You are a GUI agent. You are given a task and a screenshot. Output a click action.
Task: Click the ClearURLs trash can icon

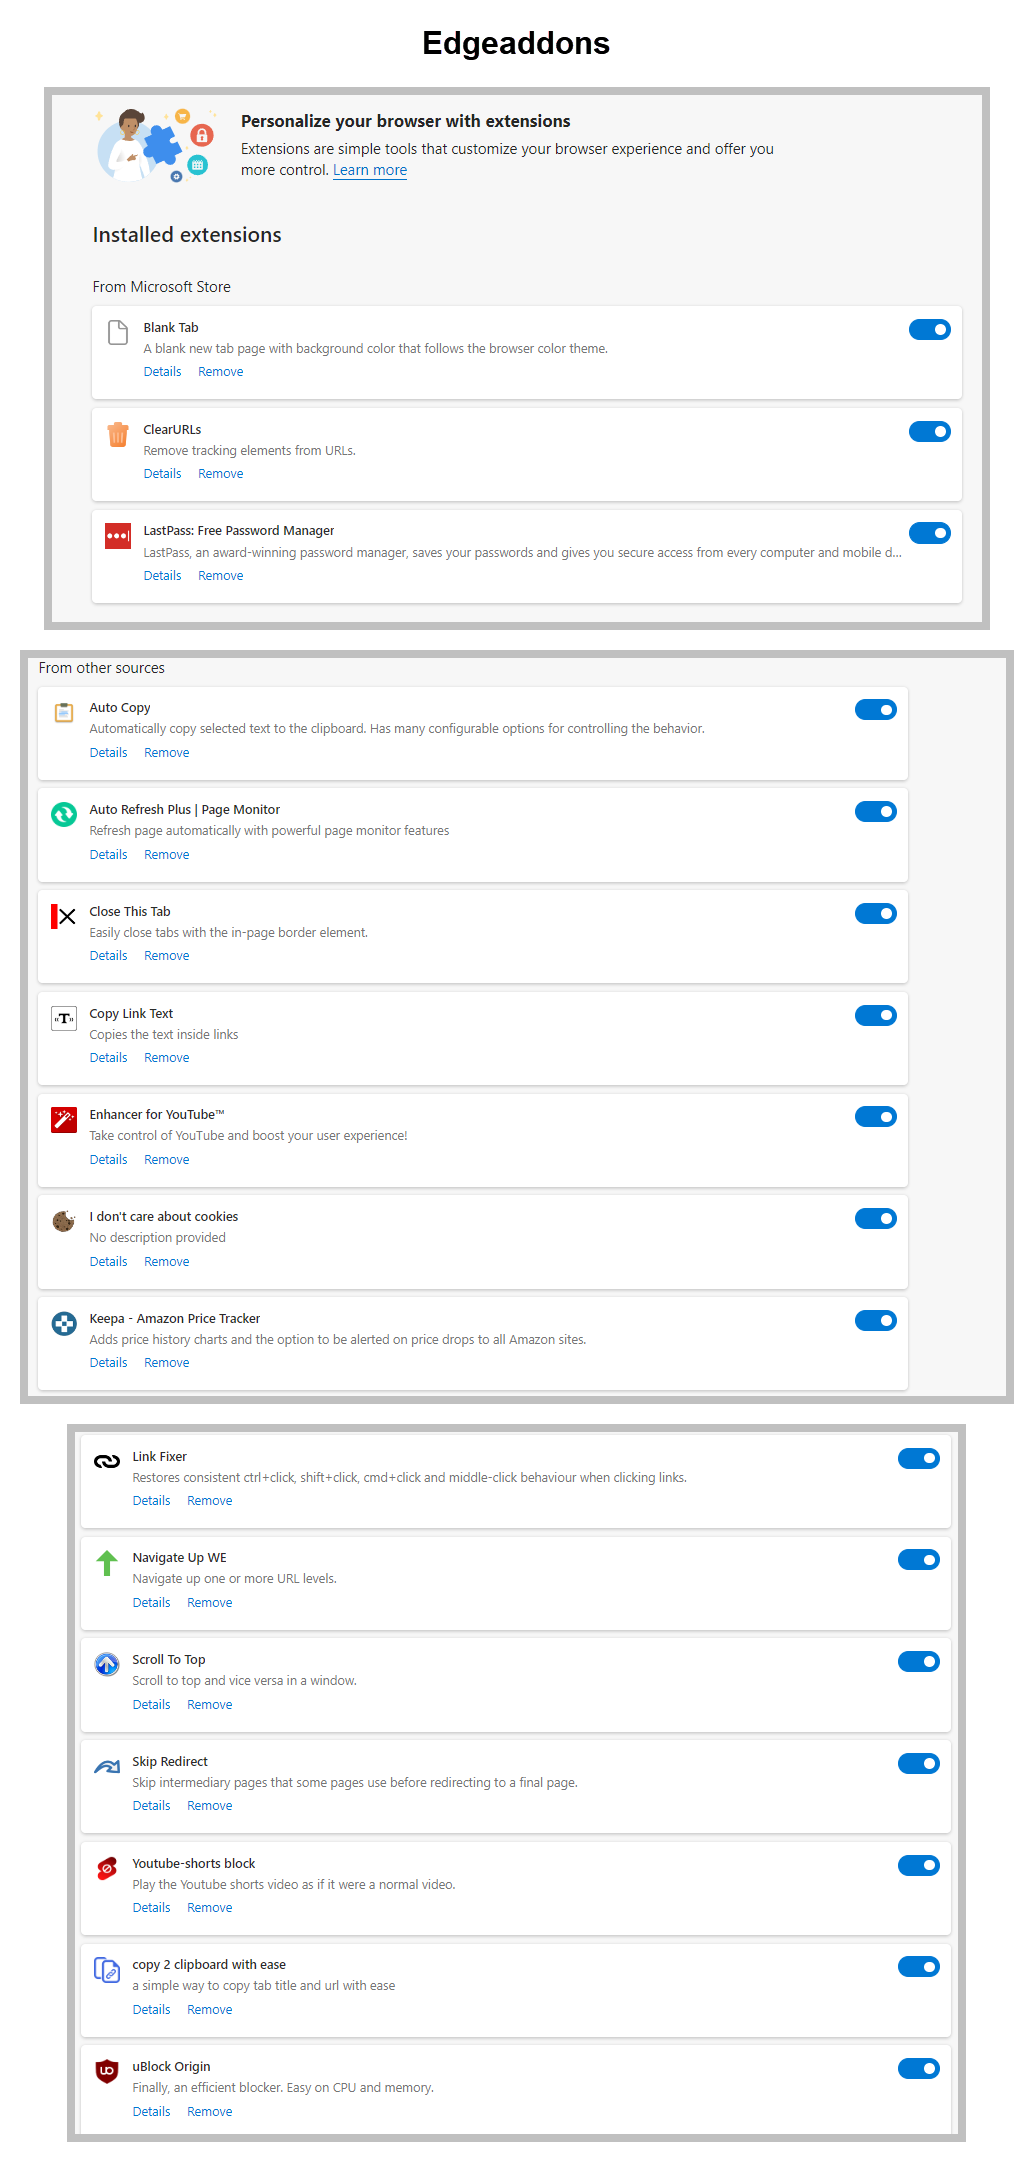pyautogui.click(x=118, y=434)
